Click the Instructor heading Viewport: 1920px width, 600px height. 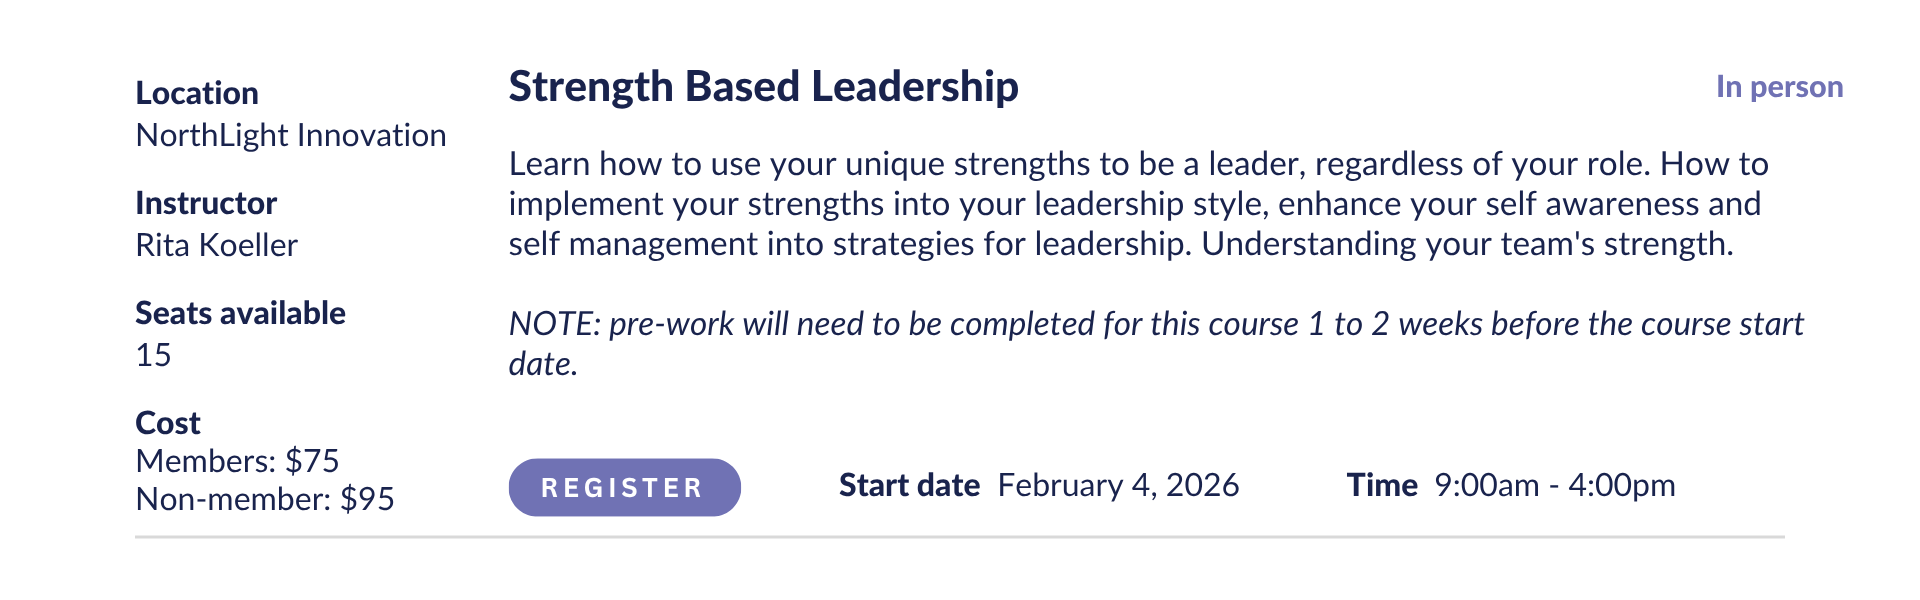(206, 203)
